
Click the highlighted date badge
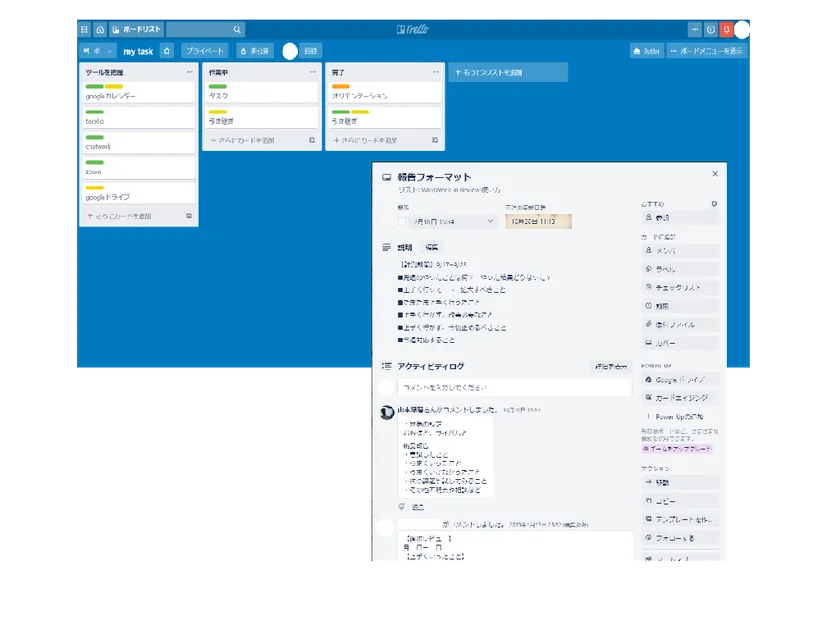[538, 221]
